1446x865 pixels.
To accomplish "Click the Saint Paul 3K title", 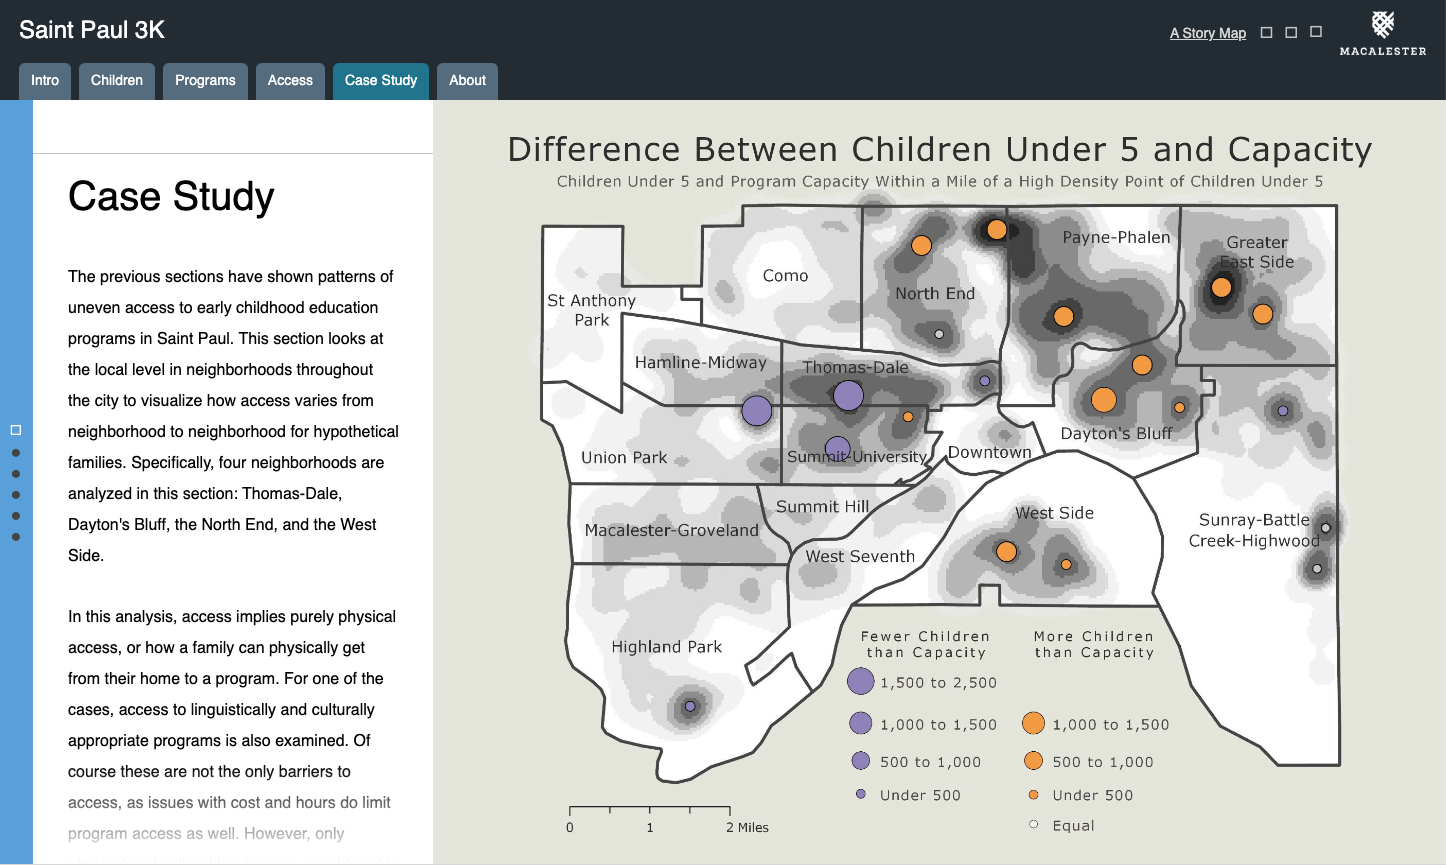I will tap(92, 30).
